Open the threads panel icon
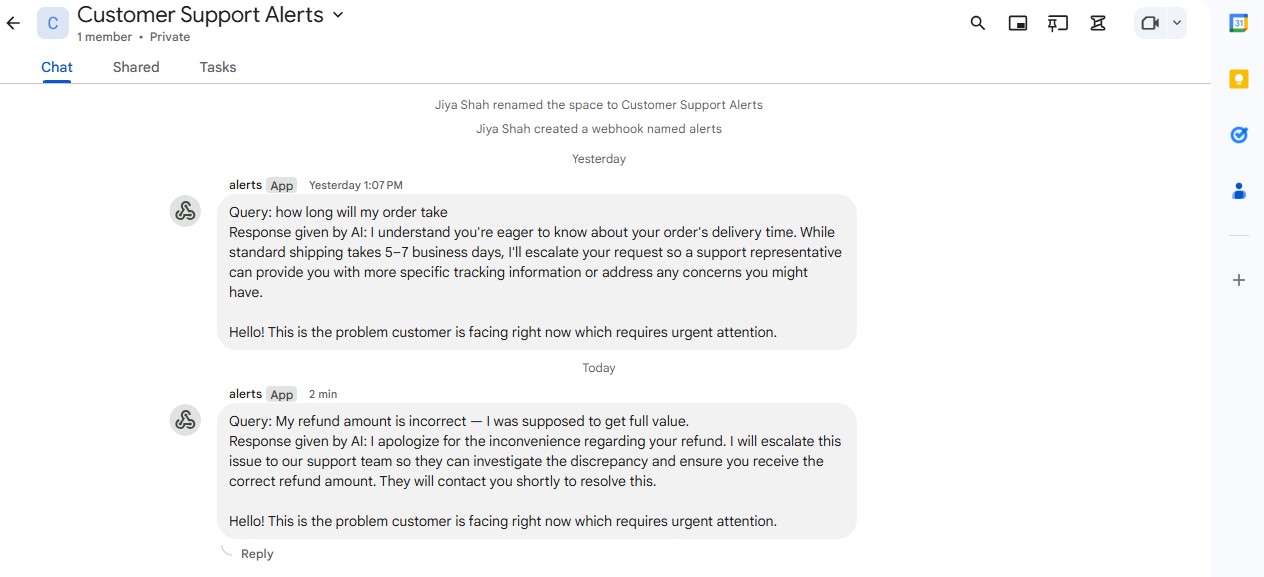This screenshot has width=1264, height=577. pos(1098,23)
